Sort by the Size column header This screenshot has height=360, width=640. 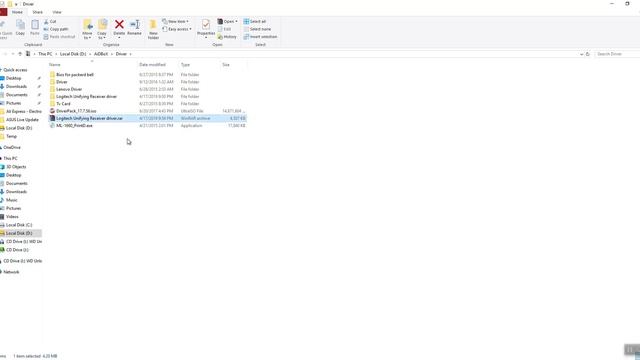click(x=226, y=64)
